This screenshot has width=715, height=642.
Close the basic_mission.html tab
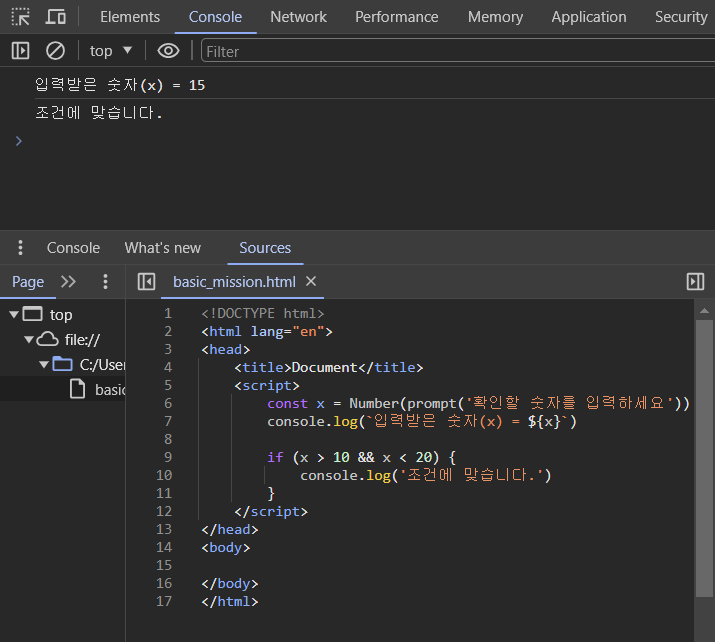(x=311, y=281)
